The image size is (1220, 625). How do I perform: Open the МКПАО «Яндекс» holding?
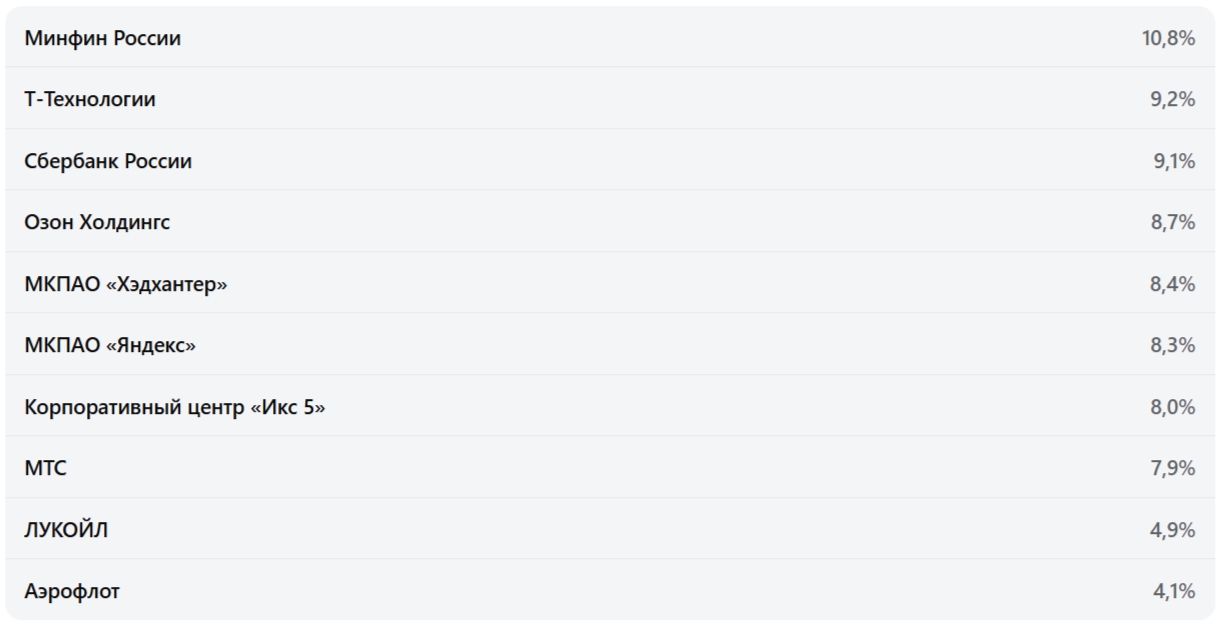110,345
